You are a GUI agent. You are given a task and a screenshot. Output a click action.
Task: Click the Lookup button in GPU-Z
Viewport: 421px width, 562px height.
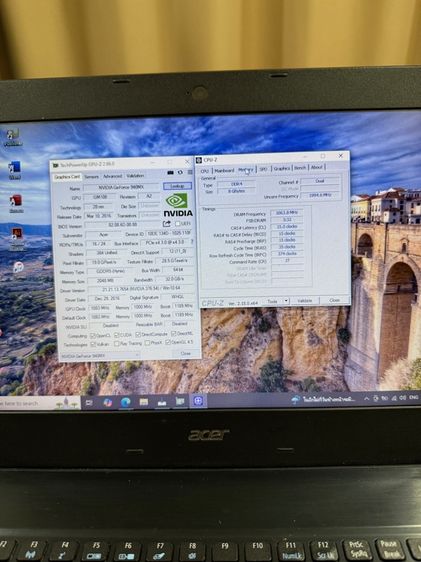177,186
